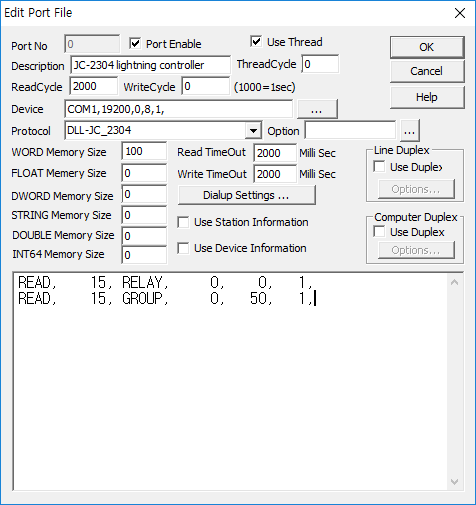Click scrollbar down arrow in text area
The image size is (476, 505).
(x=454, y=482)
